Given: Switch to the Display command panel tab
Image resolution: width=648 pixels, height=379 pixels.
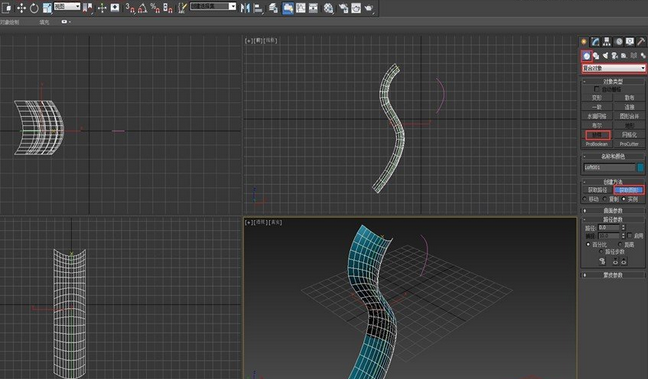Looking at the screenshot, I should click(629, 41).
